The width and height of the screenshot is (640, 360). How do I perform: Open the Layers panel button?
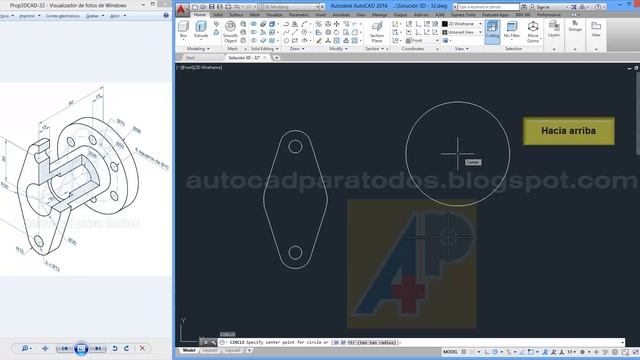point(554,29)
